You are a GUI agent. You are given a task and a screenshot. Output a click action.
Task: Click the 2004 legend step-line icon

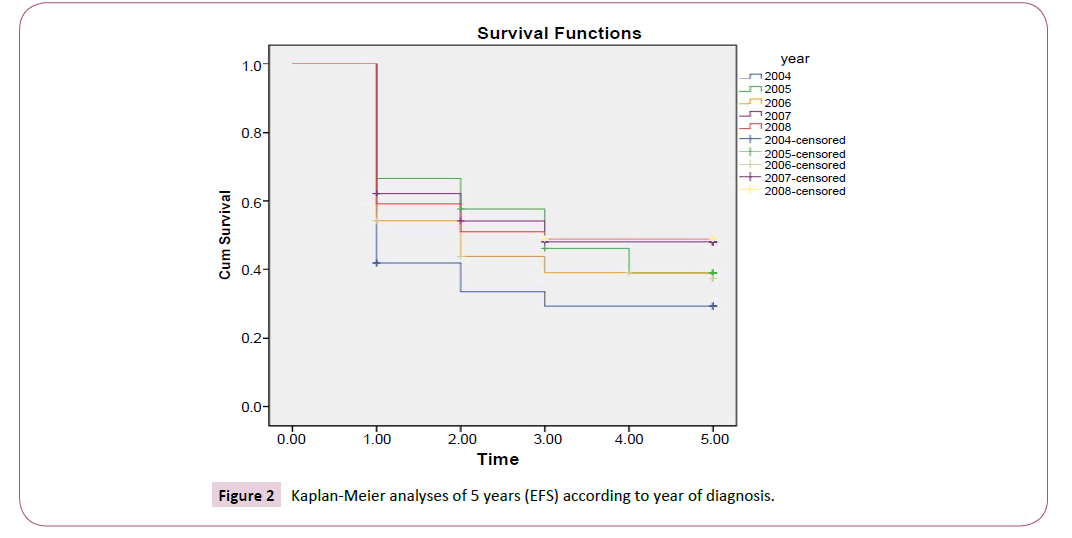pos(750,77)
